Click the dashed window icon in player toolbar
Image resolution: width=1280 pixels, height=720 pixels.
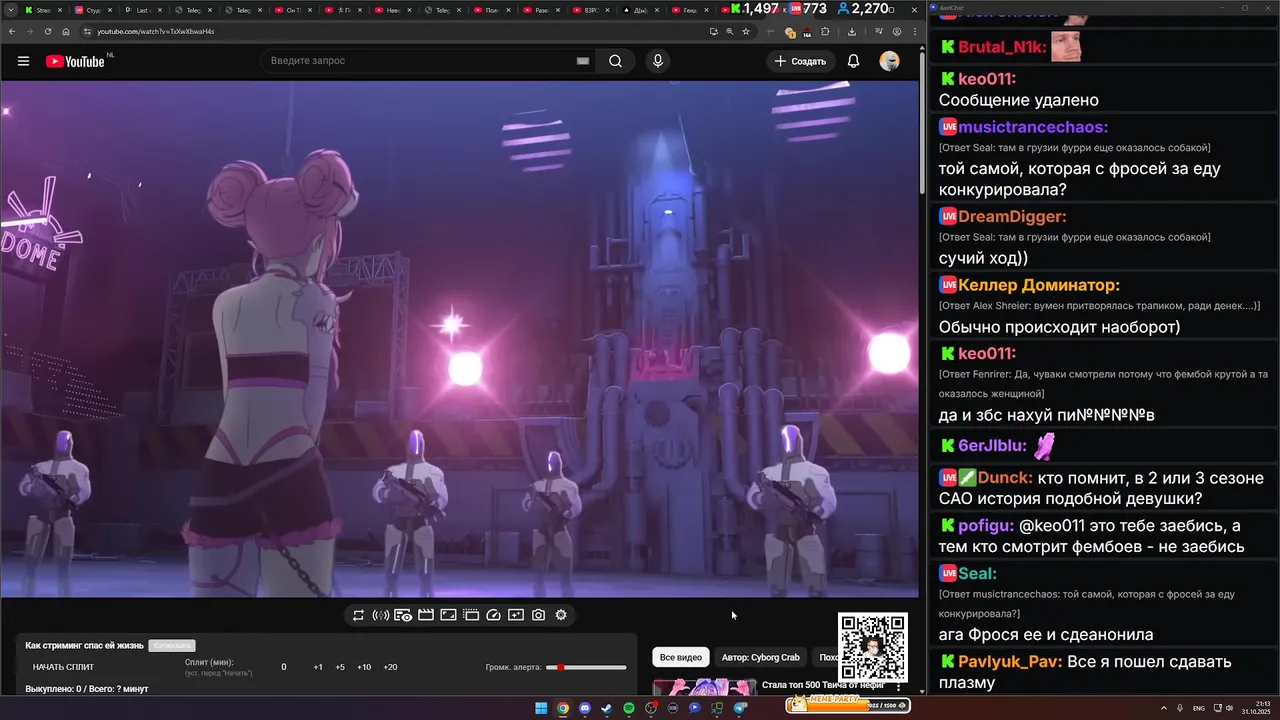click(470, 615)
